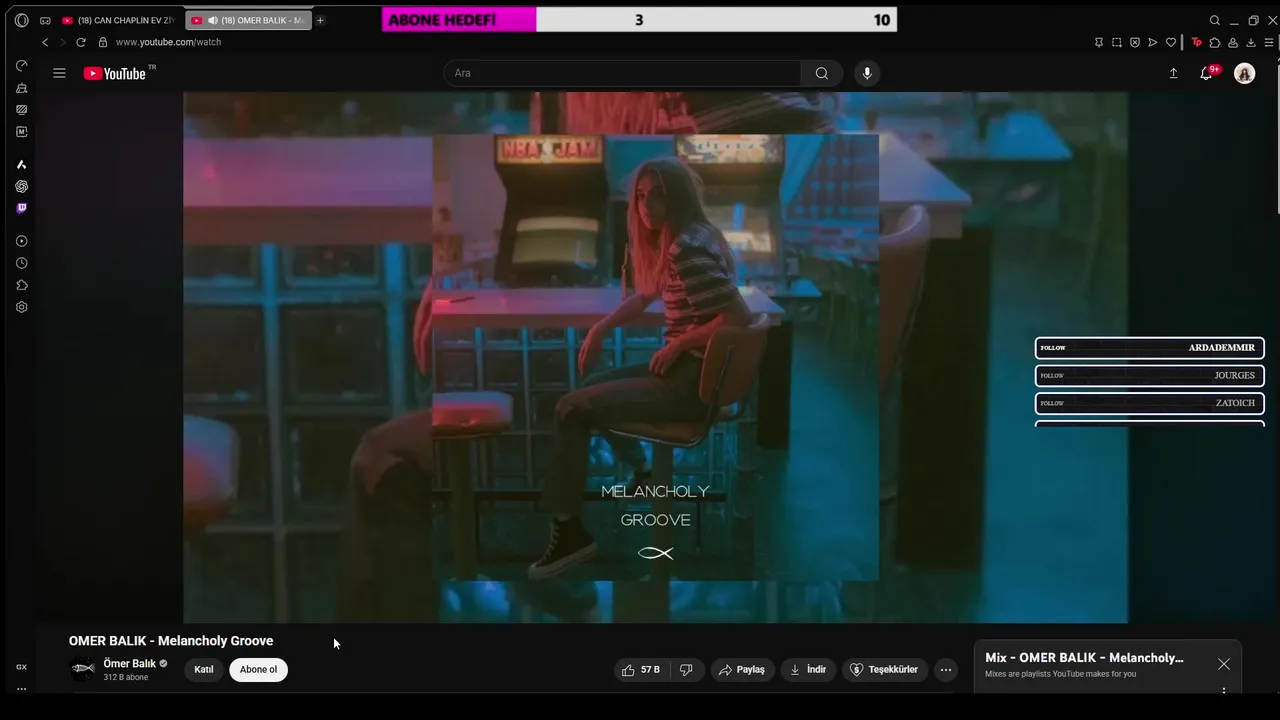Screen dimensions: 1280x720
Task: Switch to the CAN CHAPLİN EV ZİY tab
Action: (119, 20)
